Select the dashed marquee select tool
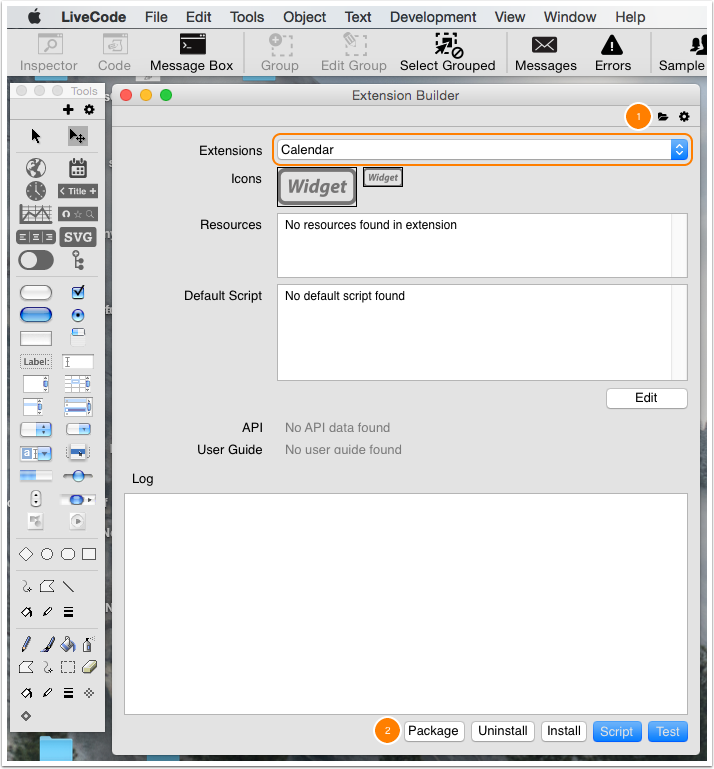This screenshot has height=769, width=714. point(68,667)
